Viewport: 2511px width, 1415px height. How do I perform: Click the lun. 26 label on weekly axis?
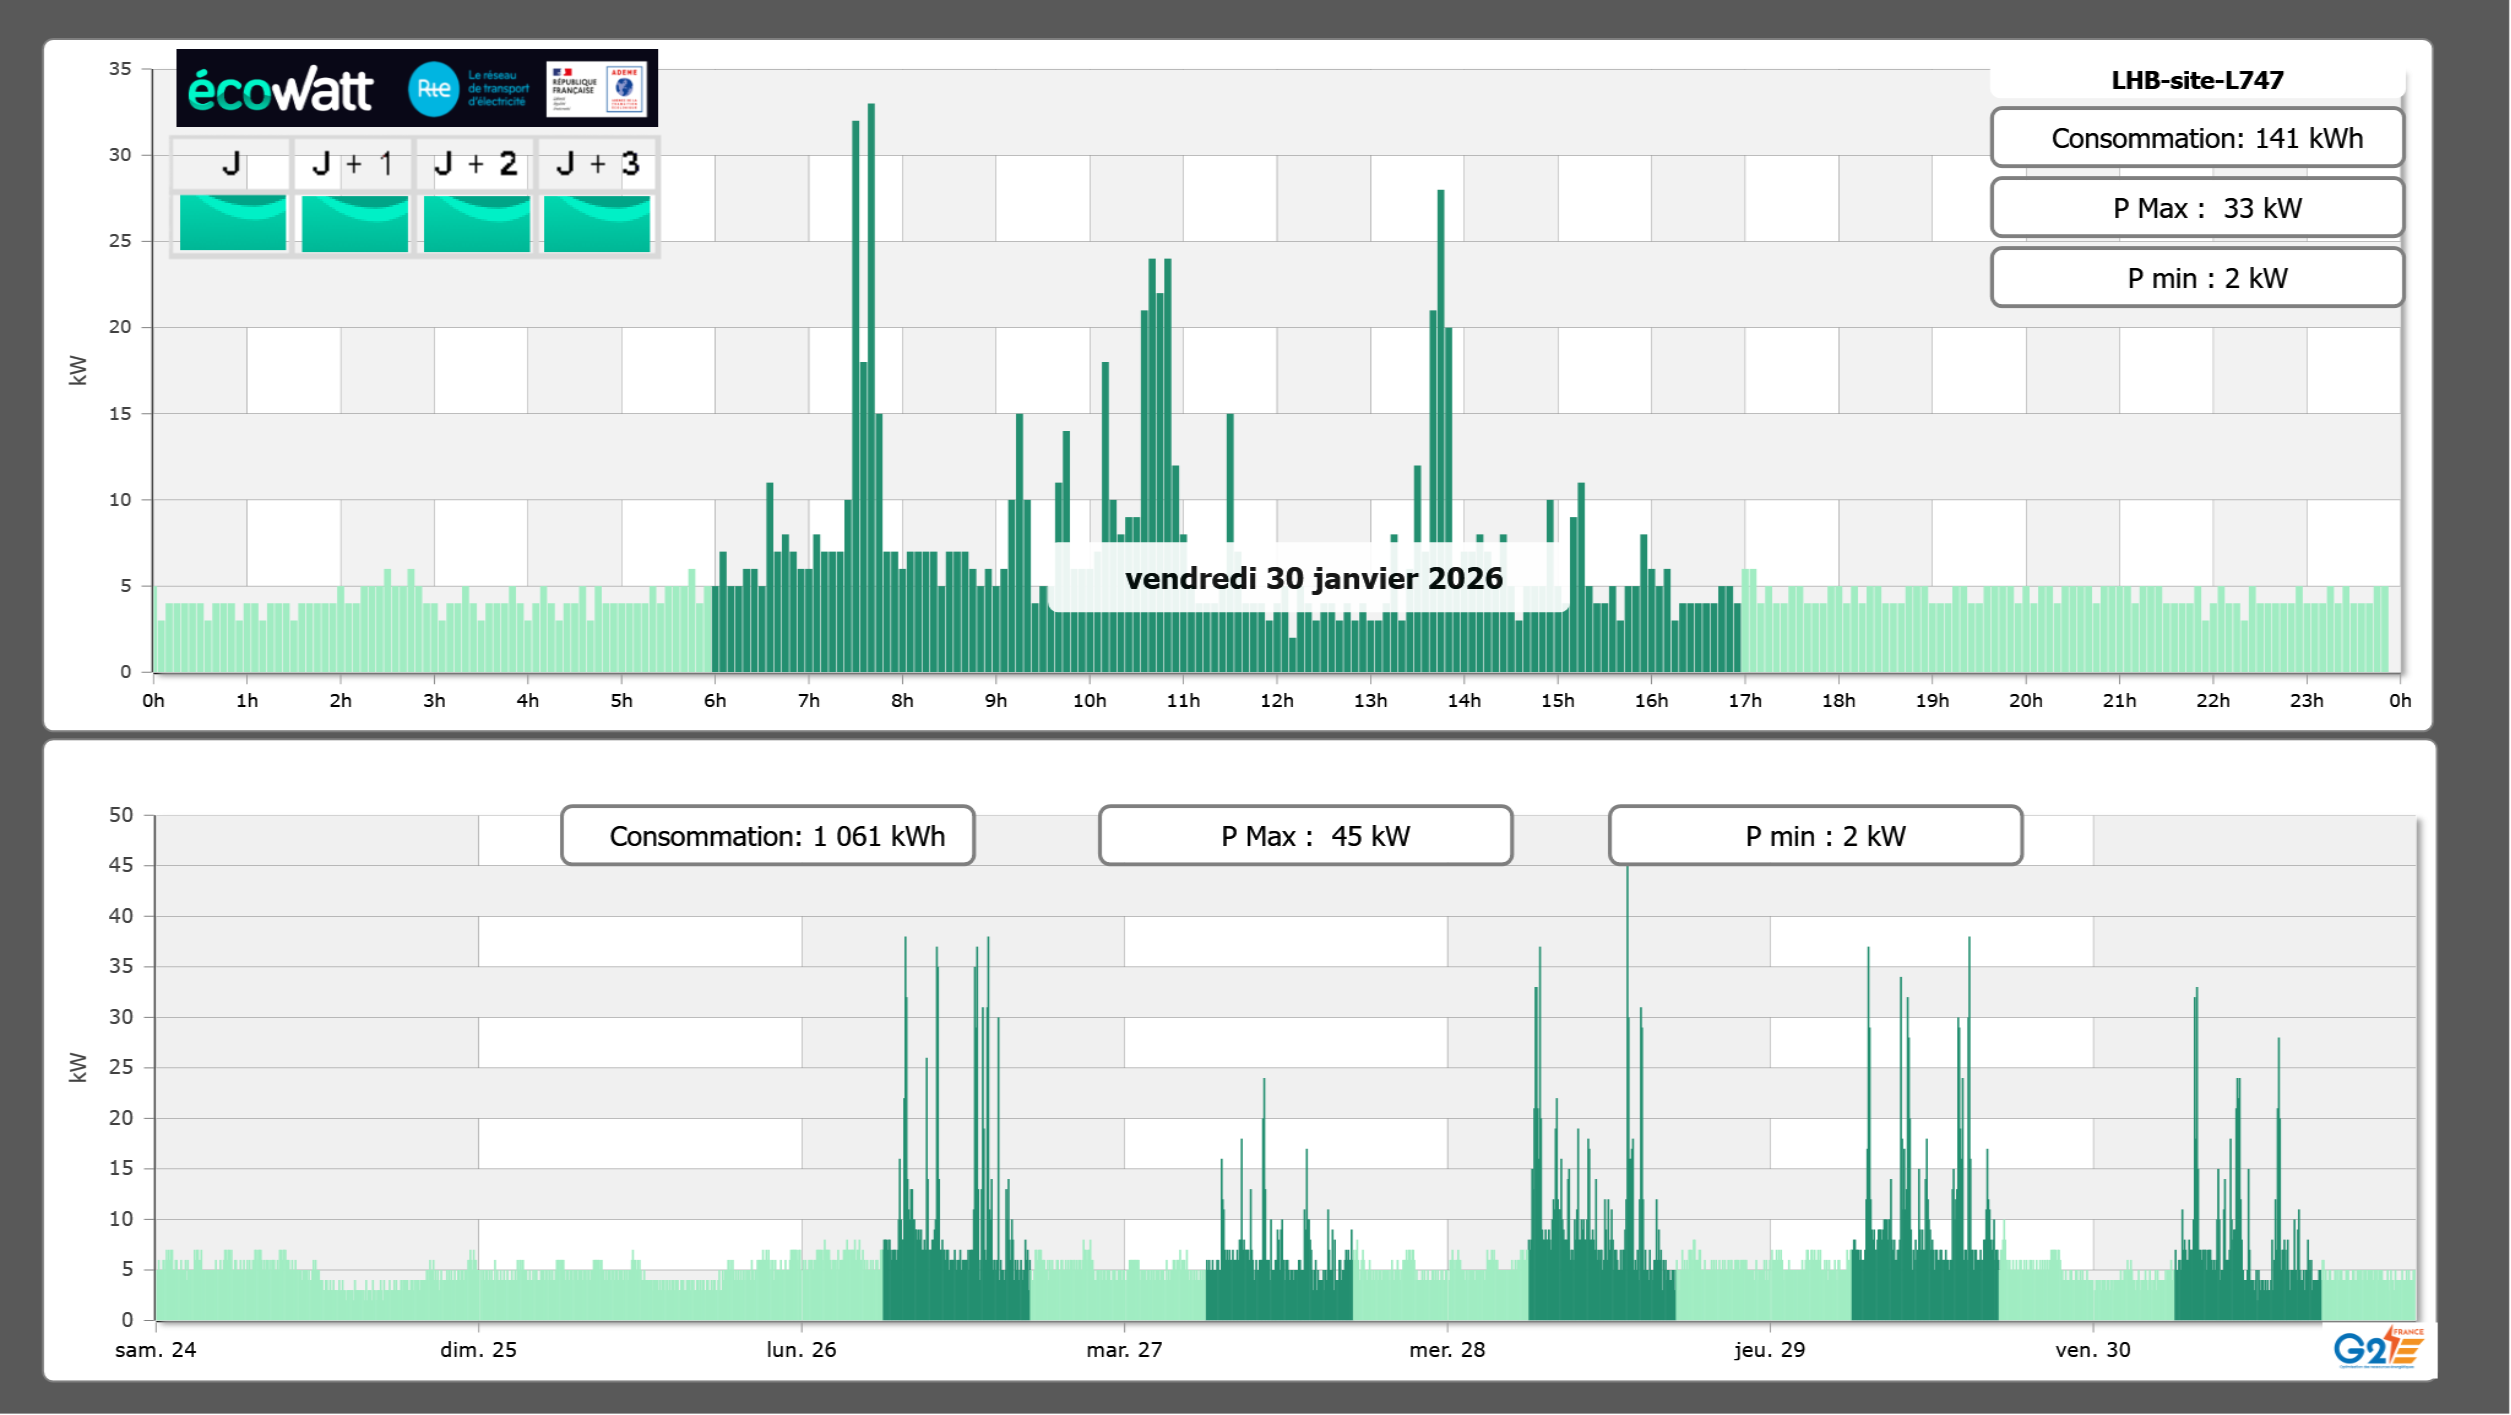pyautogui.click(x=801, y=1350)
